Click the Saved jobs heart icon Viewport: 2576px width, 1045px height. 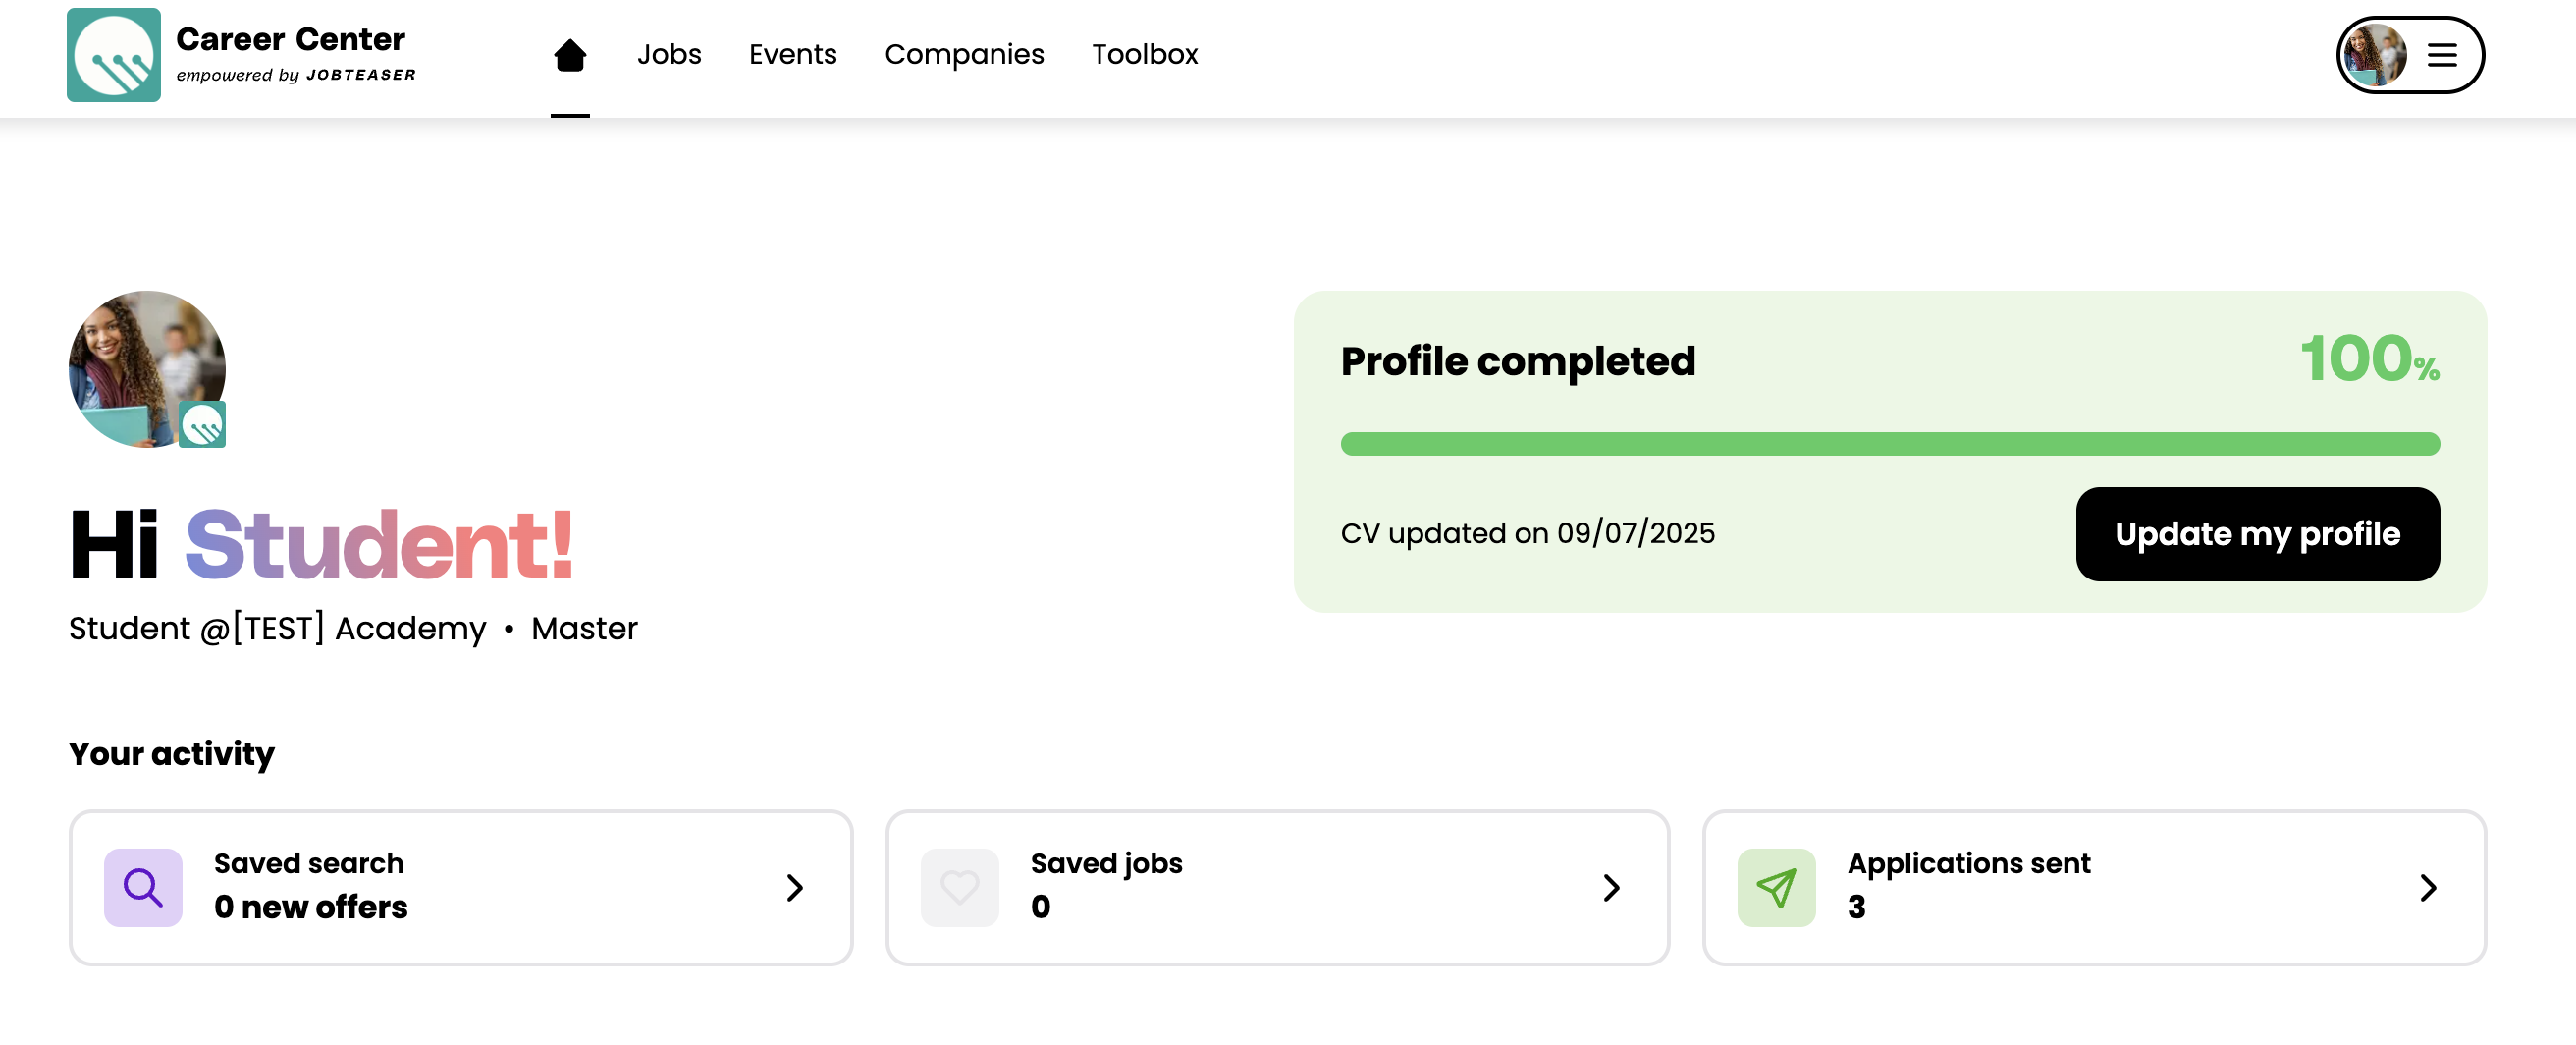click(960, 887)
